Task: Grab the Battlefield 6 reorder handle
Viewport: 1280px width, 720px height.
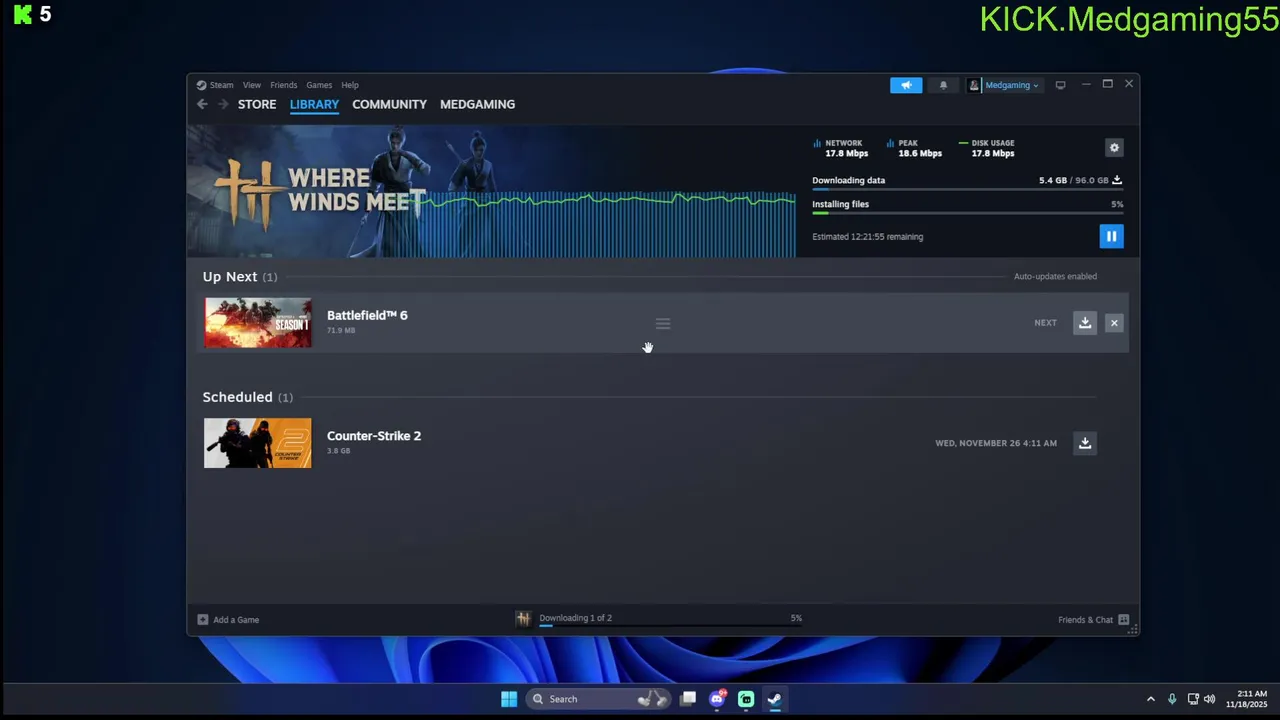Action: (663, 323)
